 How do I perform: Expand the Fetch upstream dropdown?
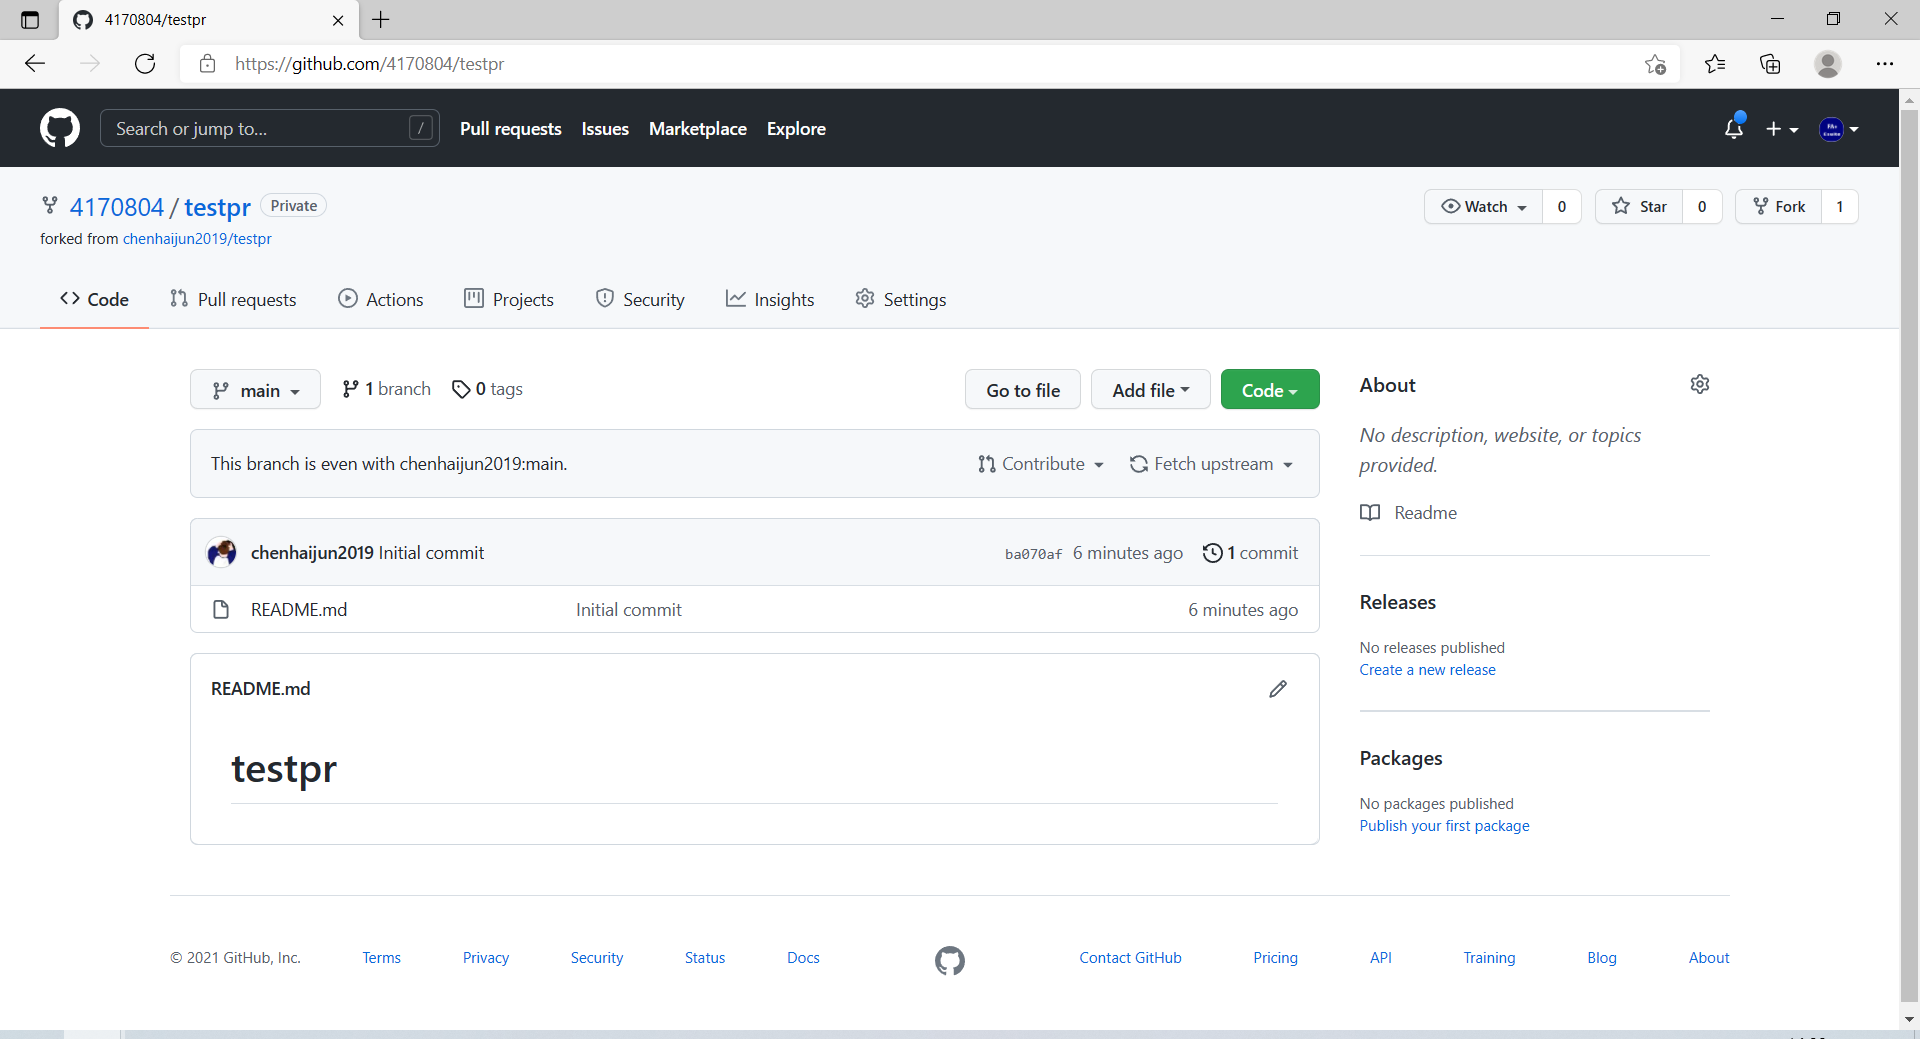tap(1211, 464)
